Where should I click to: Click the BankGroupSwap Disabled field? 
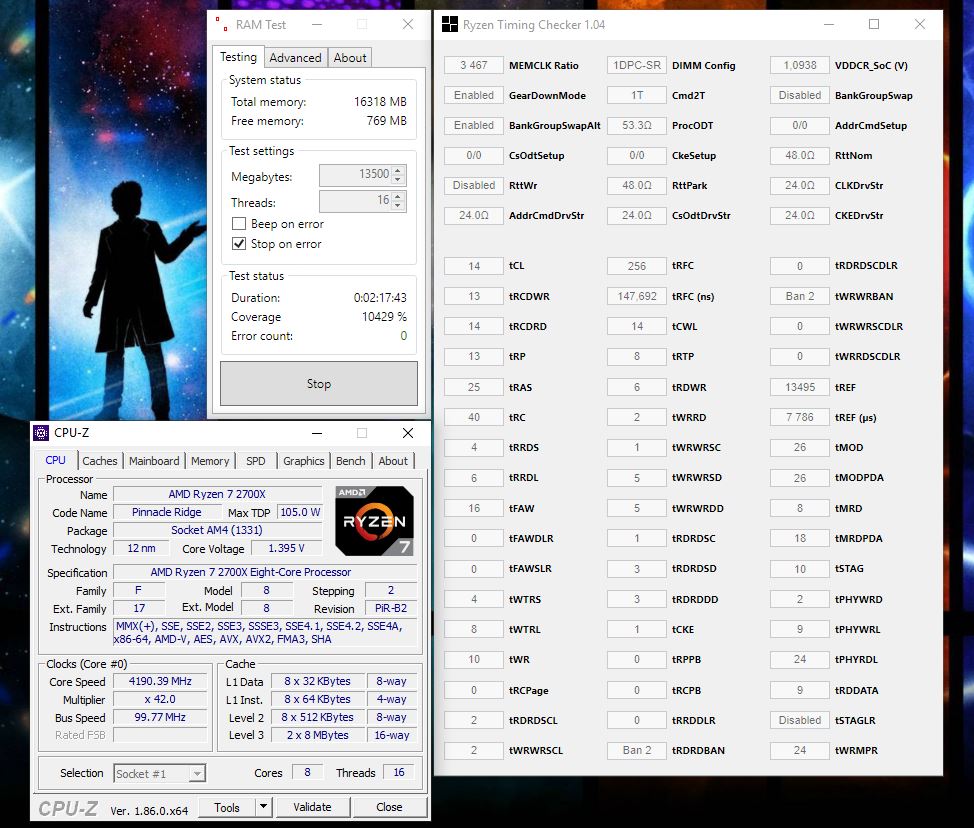click(799, 95)
